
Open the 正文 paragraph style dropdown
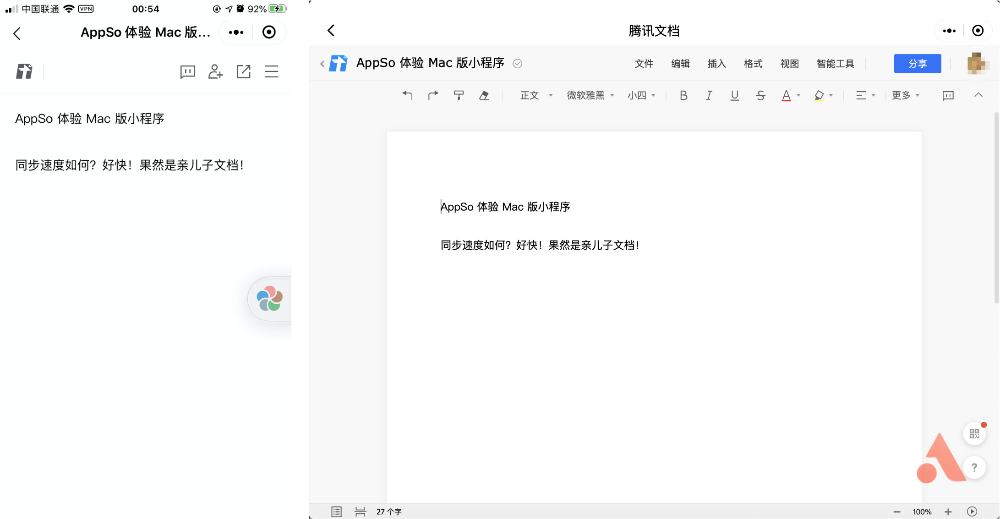pyautogui.click(x=536, y=95)
